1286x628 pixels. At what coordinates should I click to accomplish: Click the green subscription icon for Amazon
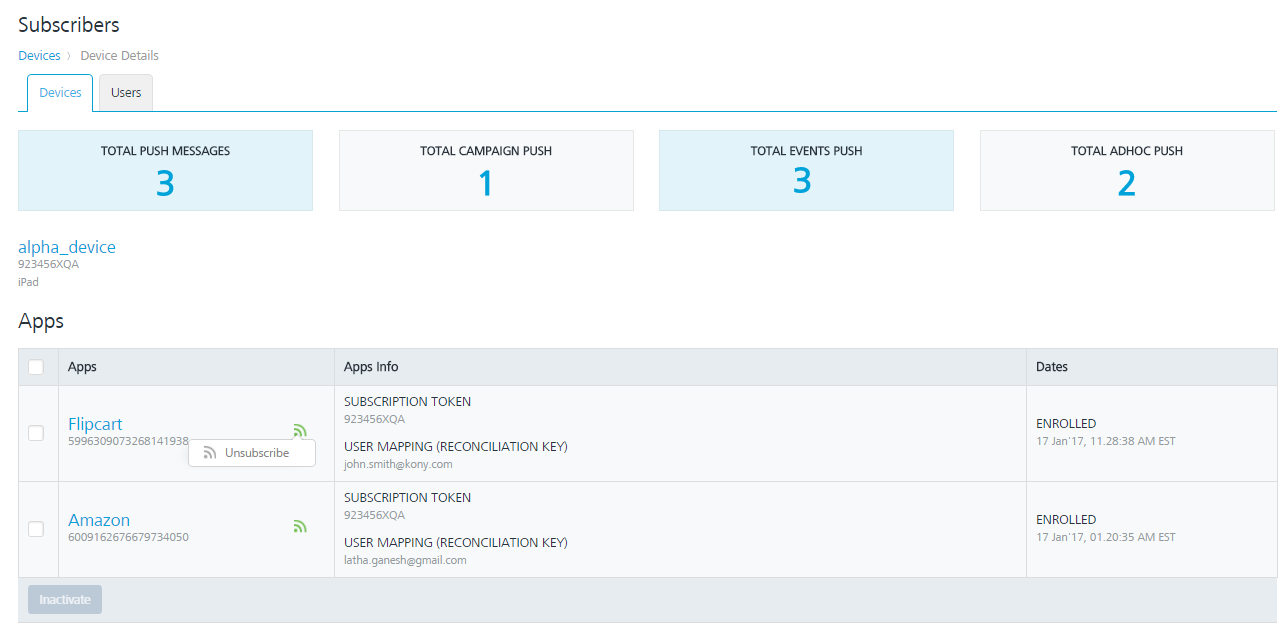[299, 526]
